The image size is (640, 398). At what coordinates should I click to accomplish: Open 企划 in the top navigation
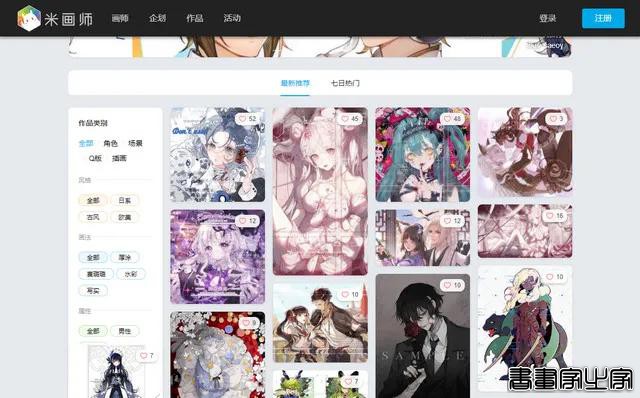click(158, 18)
